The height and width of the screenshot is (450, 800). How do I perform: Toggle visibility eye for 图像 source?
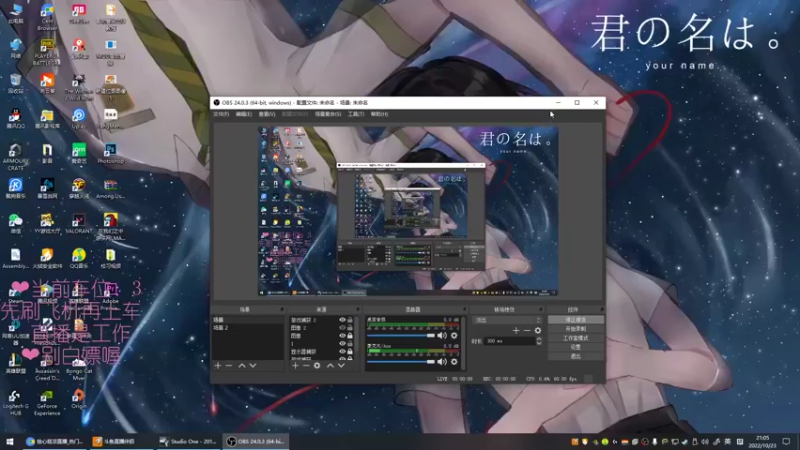342,336
